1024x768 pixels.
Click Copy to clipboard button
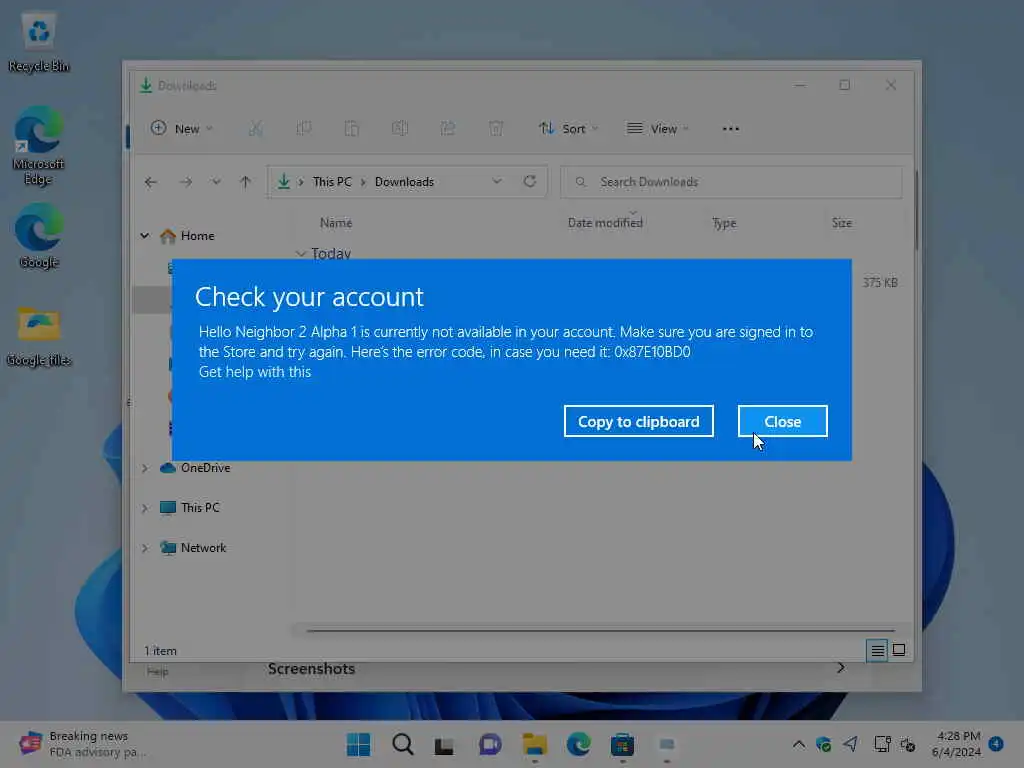point(638,421)
